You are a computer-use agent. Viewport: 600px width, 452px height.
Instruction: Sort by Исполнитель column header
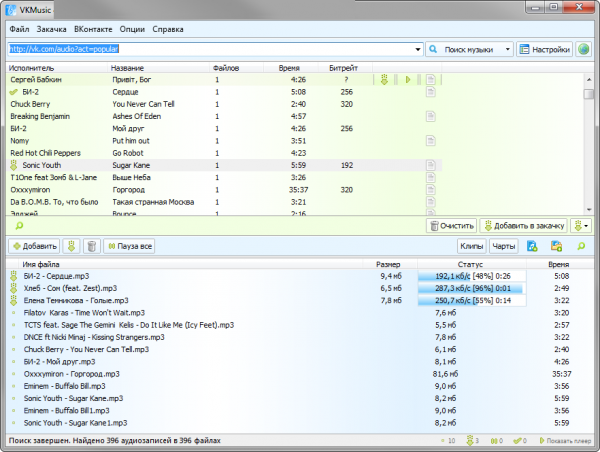coord(57,68)
